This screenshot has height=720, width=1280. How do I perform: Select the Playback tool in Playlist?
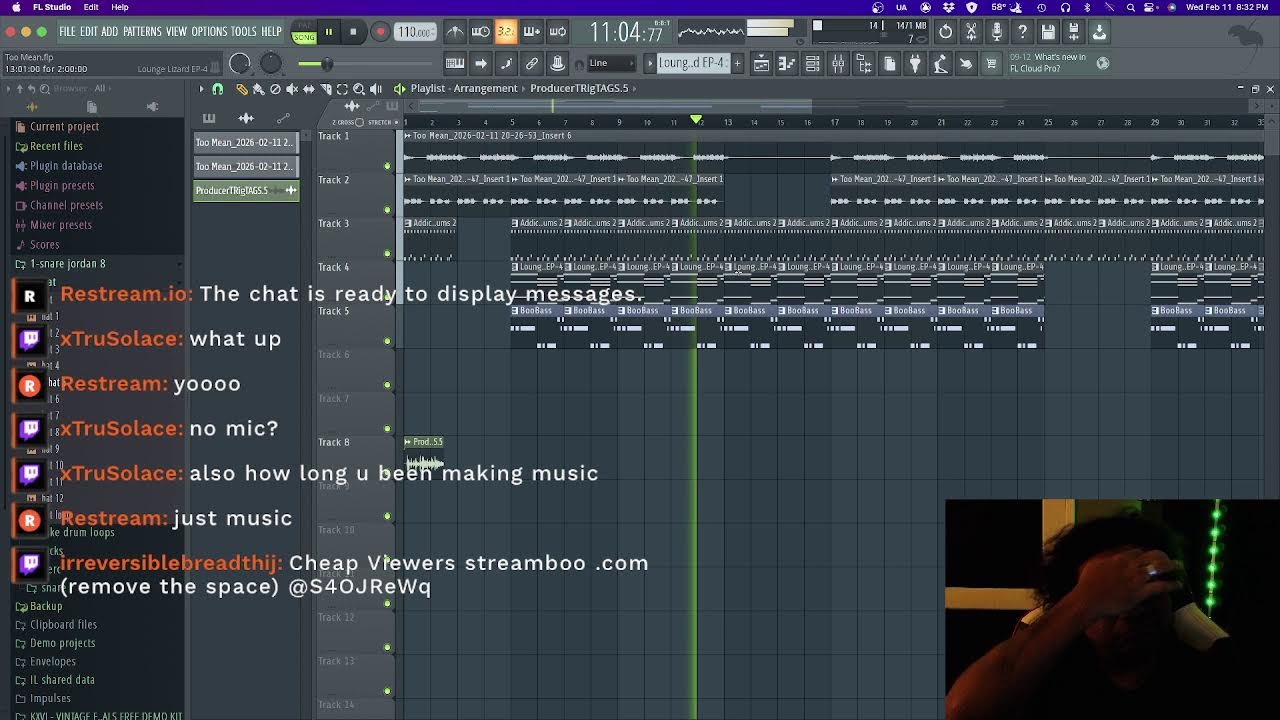pyautogui.click(x=376, y=89)
